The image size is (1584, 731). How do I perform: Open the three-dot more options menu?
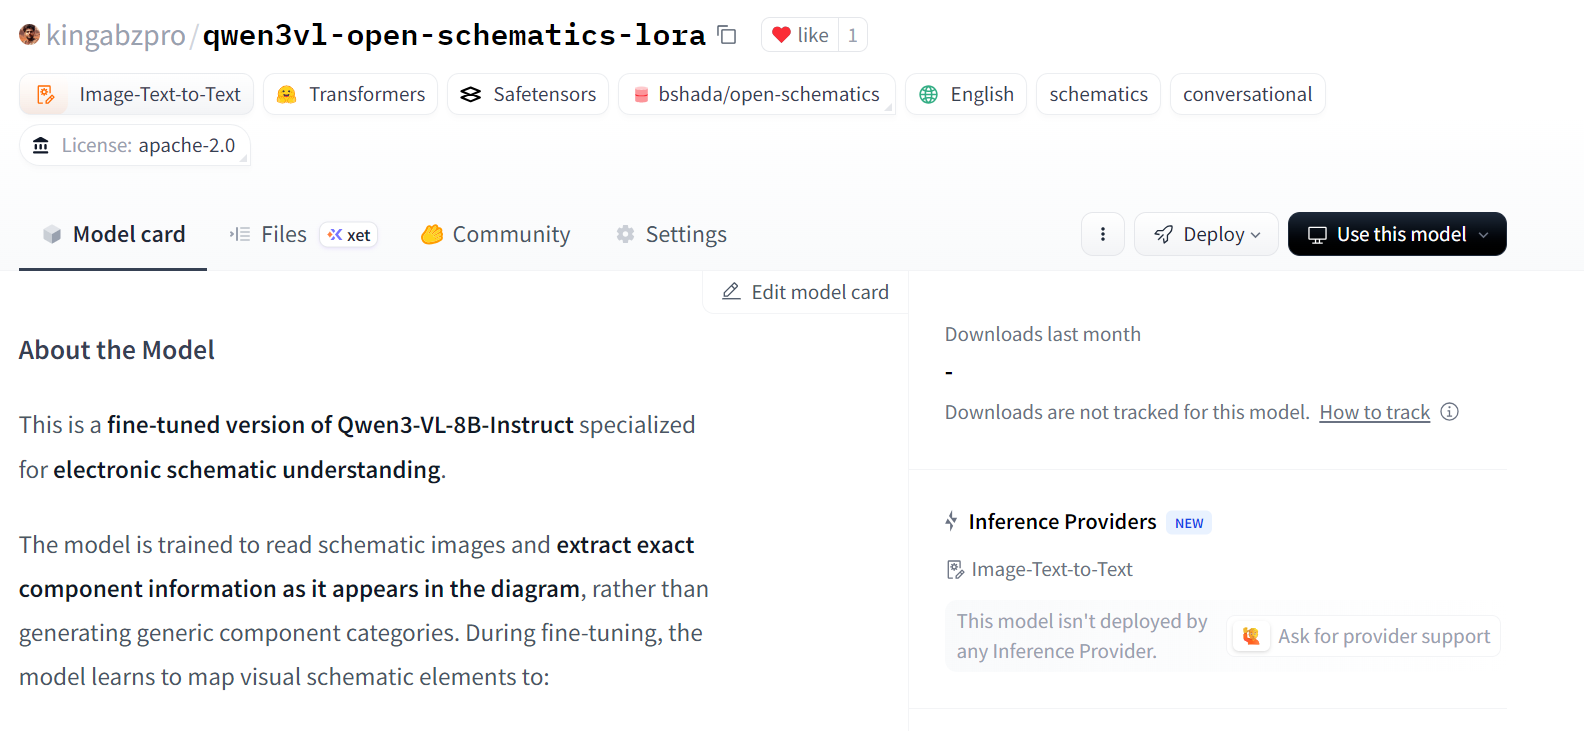pos(1103,234)
